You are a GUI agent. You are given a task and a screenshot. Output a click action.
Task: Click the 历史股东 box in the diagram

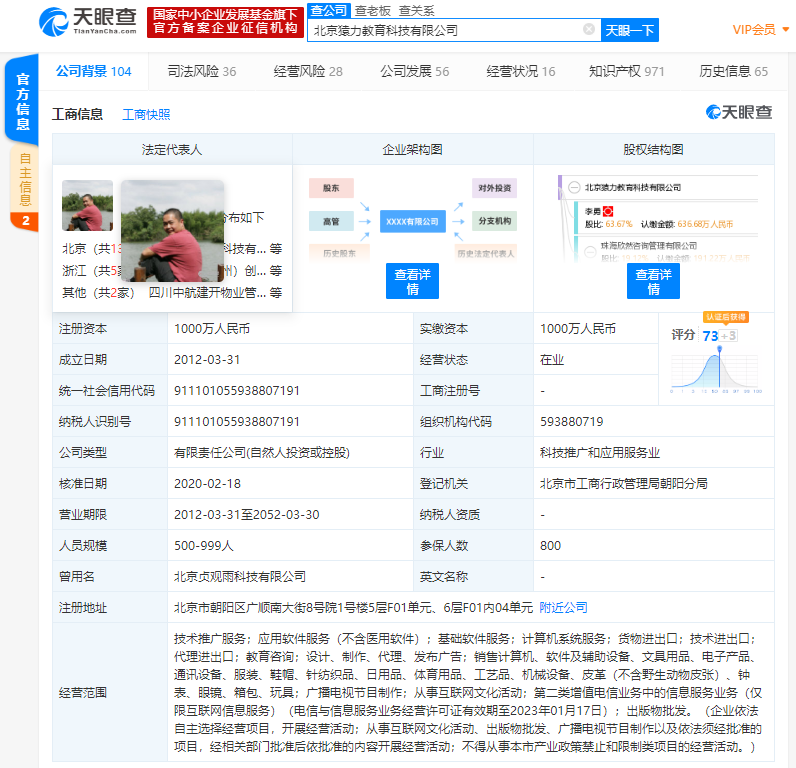click(x=339, y=253)
